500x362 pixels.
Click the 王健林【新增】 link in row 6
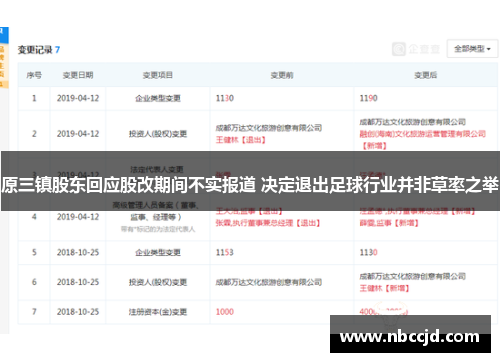[x=384, y=288]
